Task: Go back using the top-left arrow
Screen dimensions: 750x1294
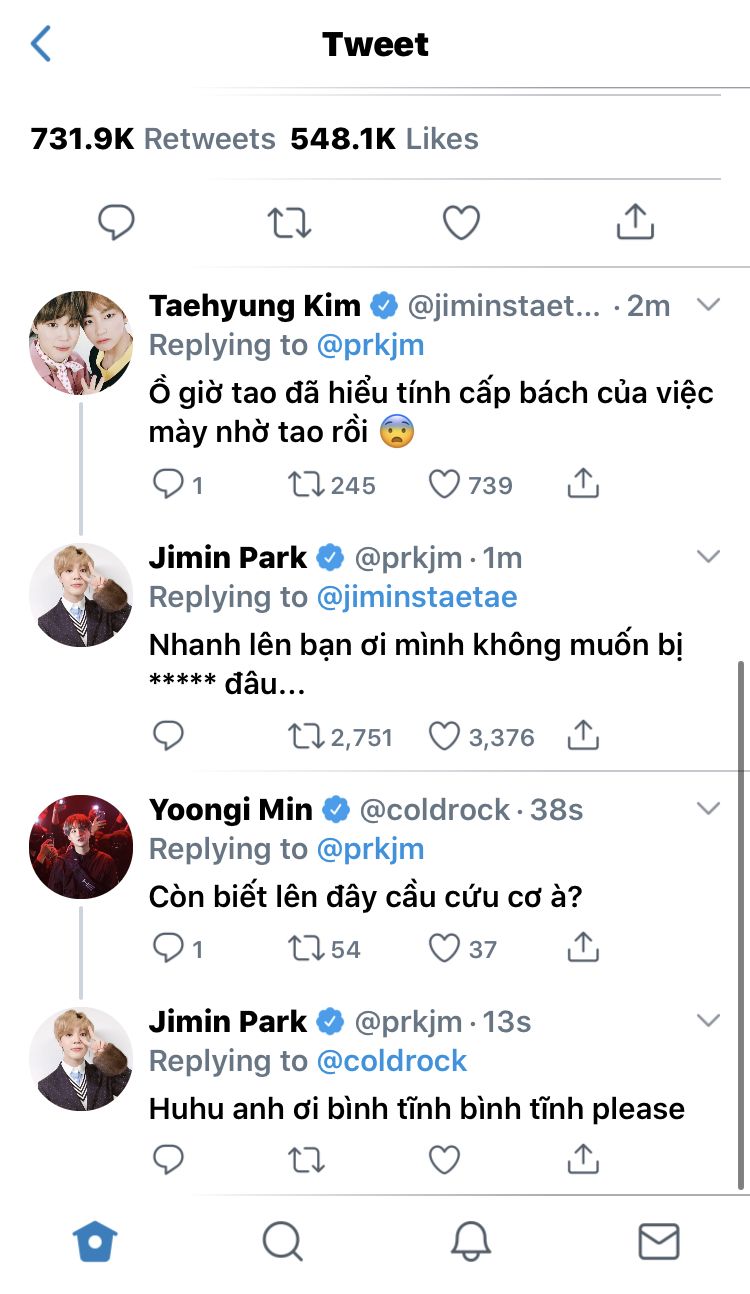Action: click(x=41, y=44)
